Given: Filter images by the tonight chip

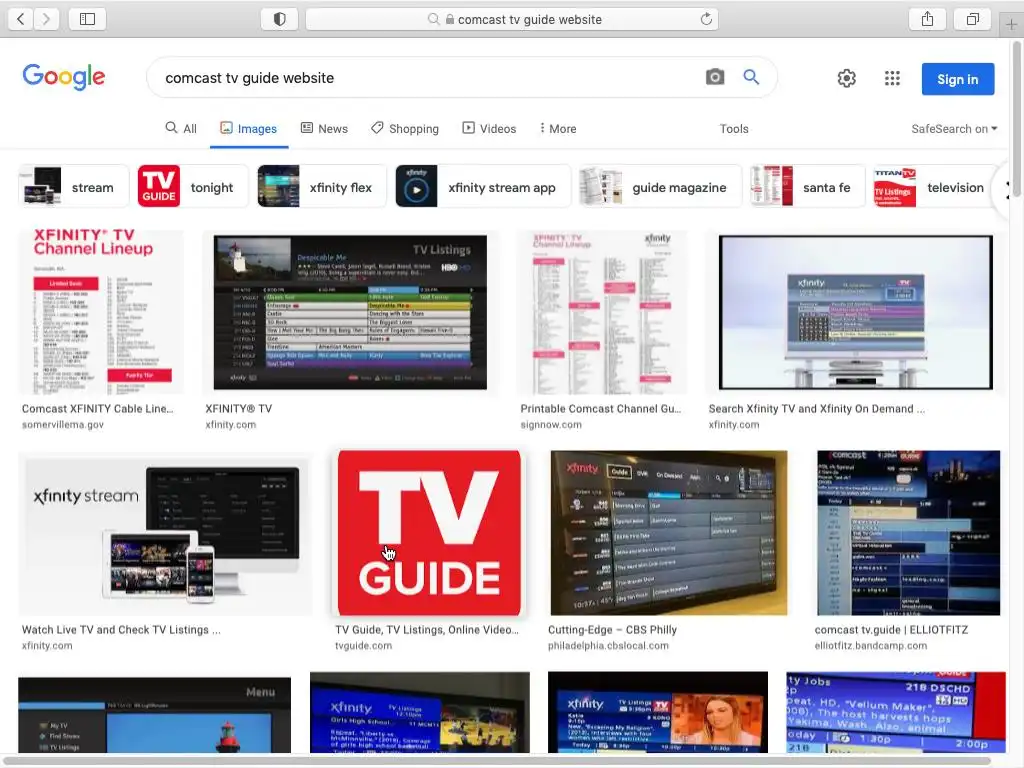Looking at the screenshot, I should 193,187.
